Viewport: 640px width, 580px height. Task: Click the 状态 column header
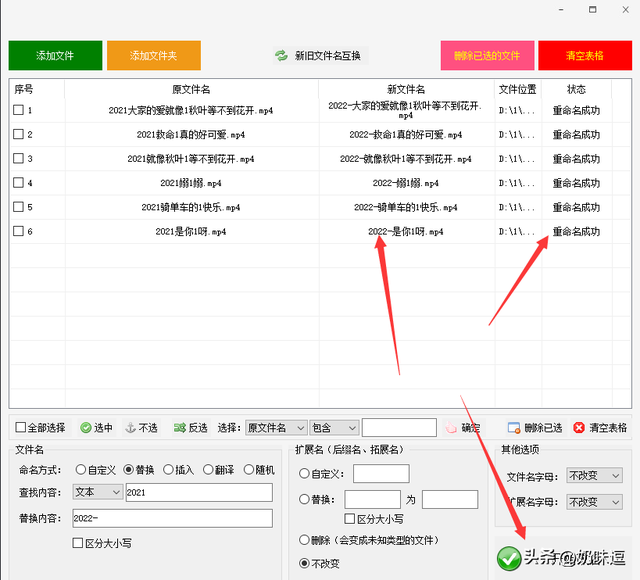click(x=576, y=89)
